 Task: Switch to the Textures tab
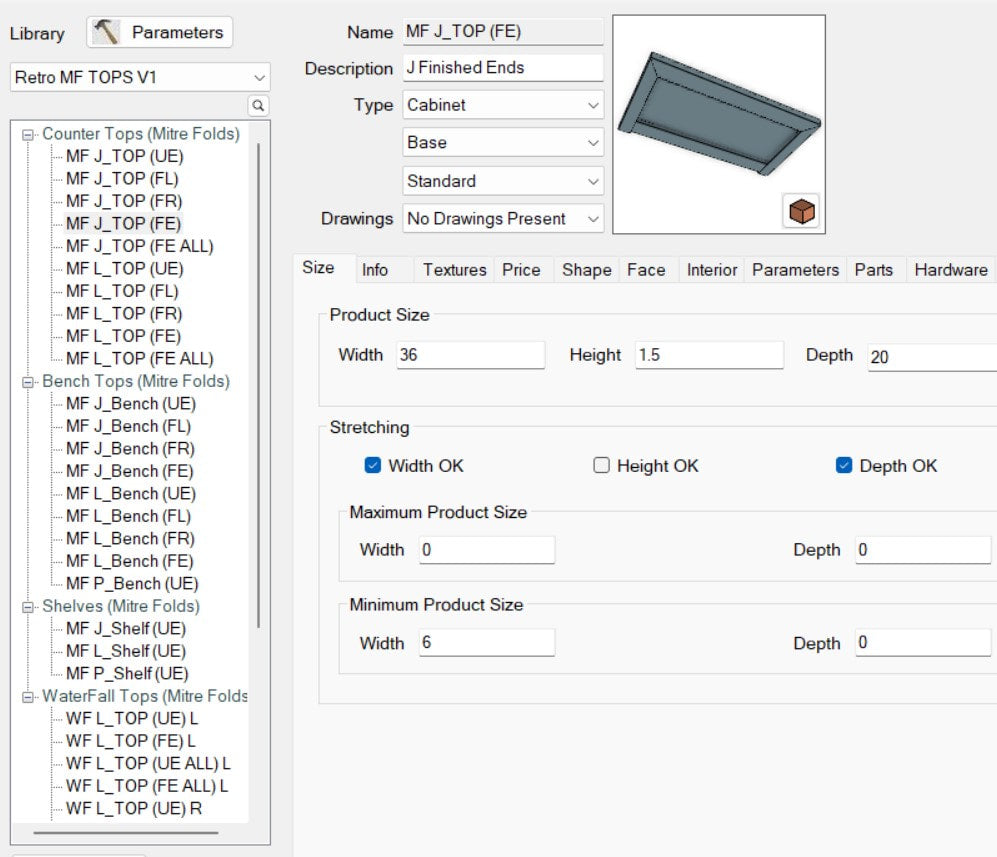(x=454, y=270)
